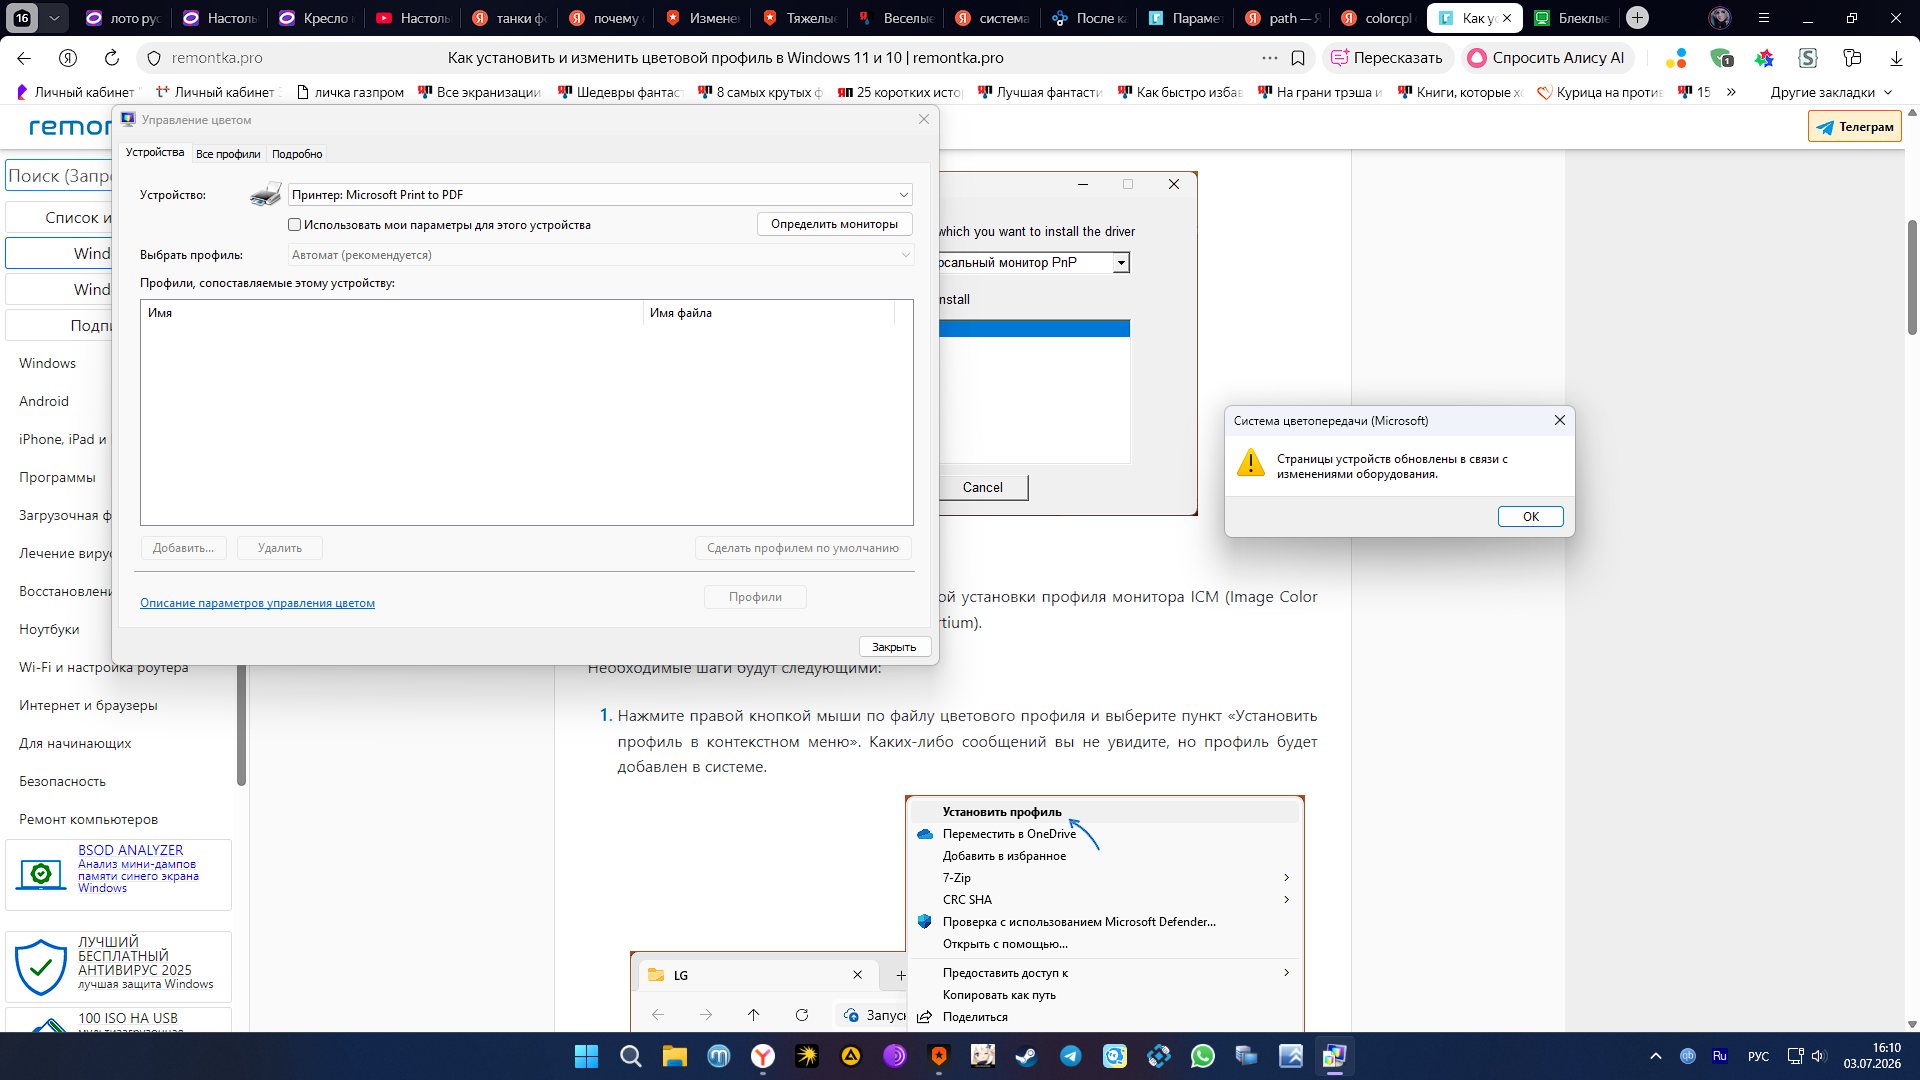Switch to the 'colorcpl' browser tab
The image size is (1920, 1080).
(1376, 18)
